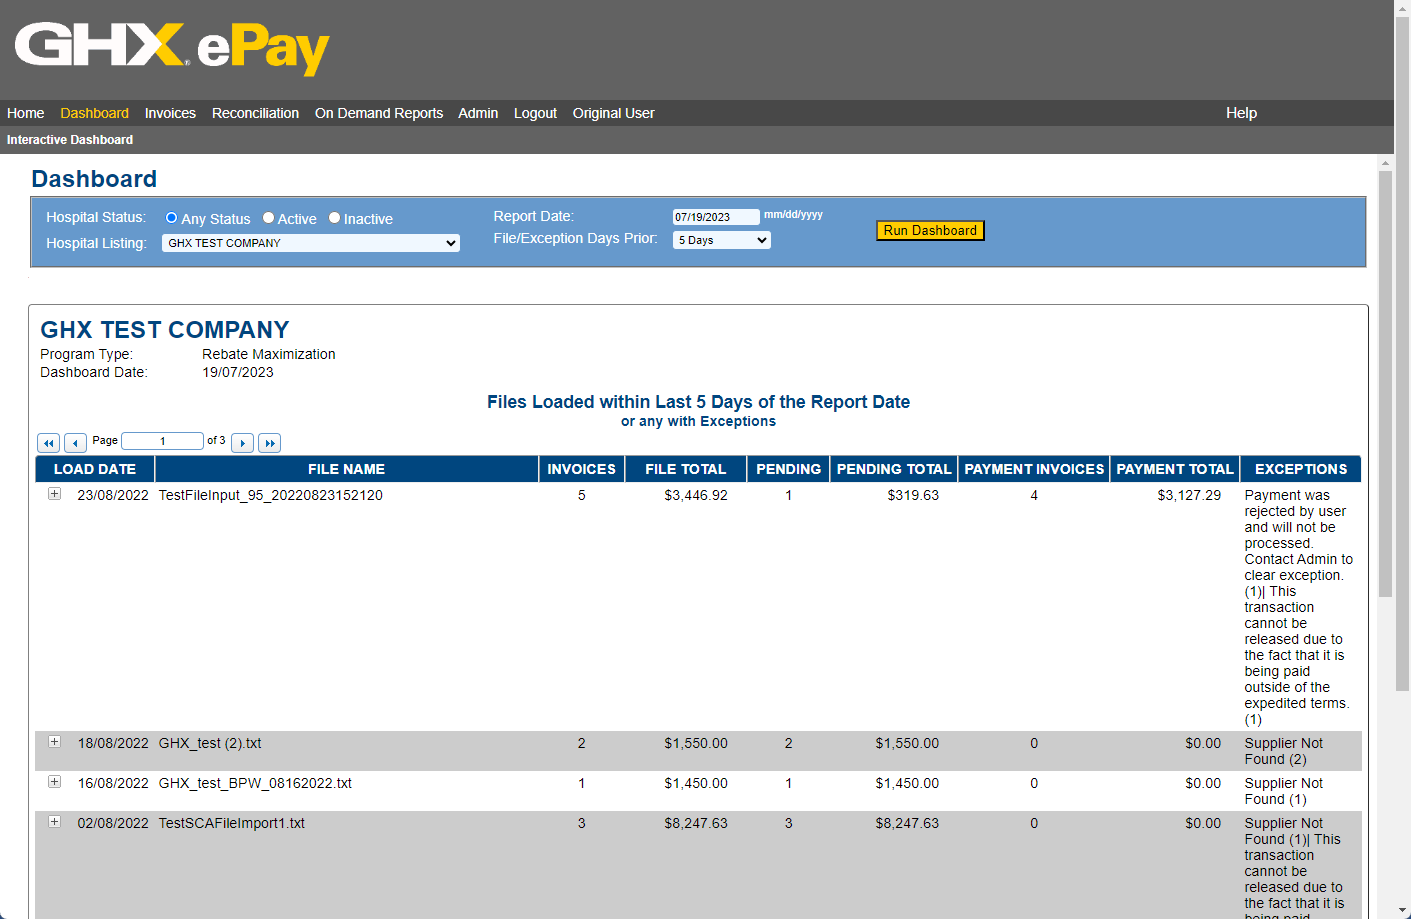1411x919 pixels.
Task: Go to previous page of file list
Action: point(75,443)
